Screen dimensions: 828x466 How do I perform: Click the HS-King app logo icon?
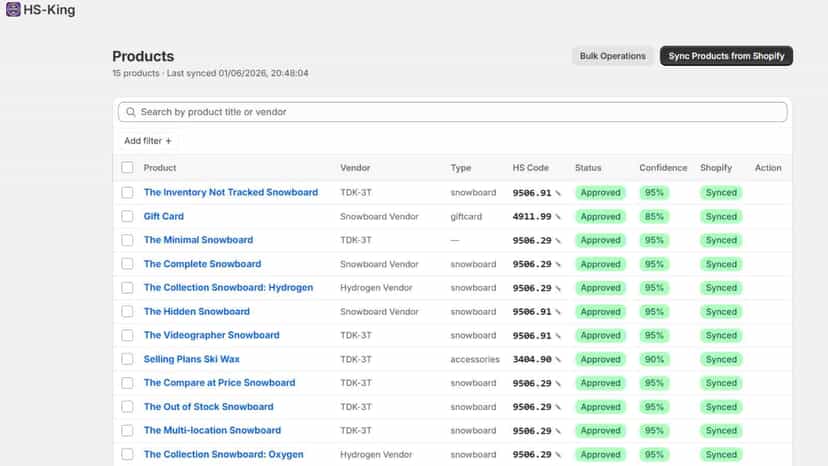click(x=13, y=9)
